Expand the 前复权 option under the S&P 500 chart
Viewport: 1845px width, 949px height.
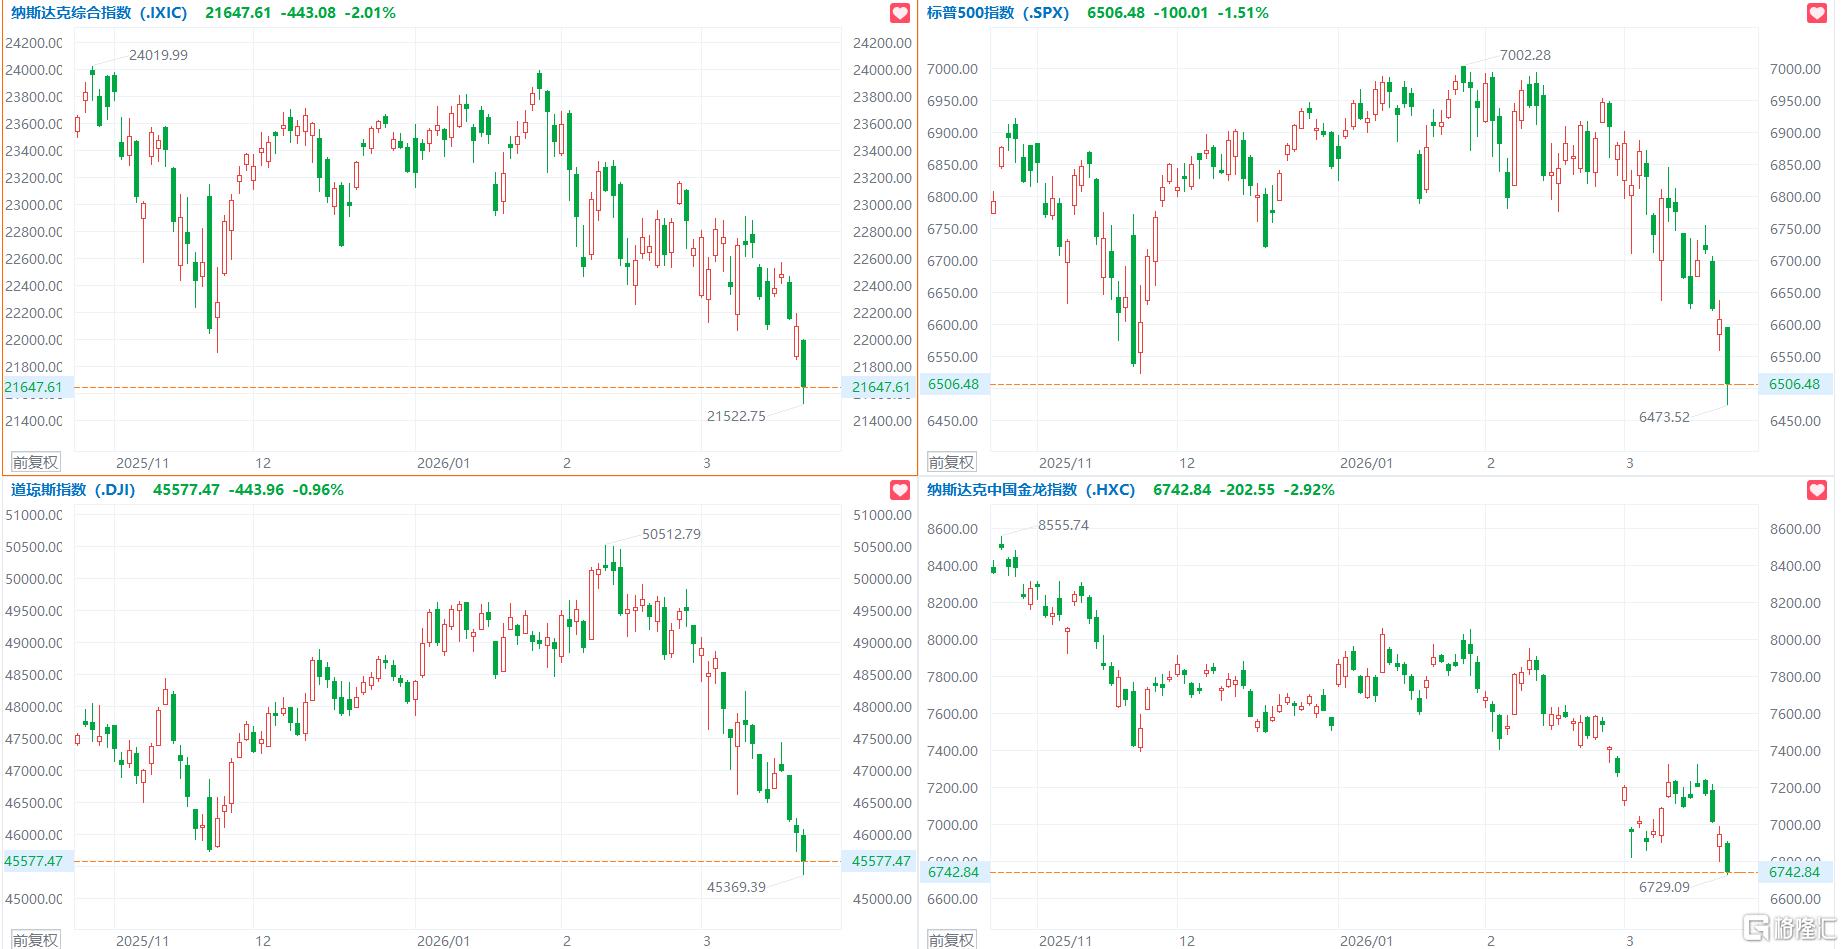(951, 462)
